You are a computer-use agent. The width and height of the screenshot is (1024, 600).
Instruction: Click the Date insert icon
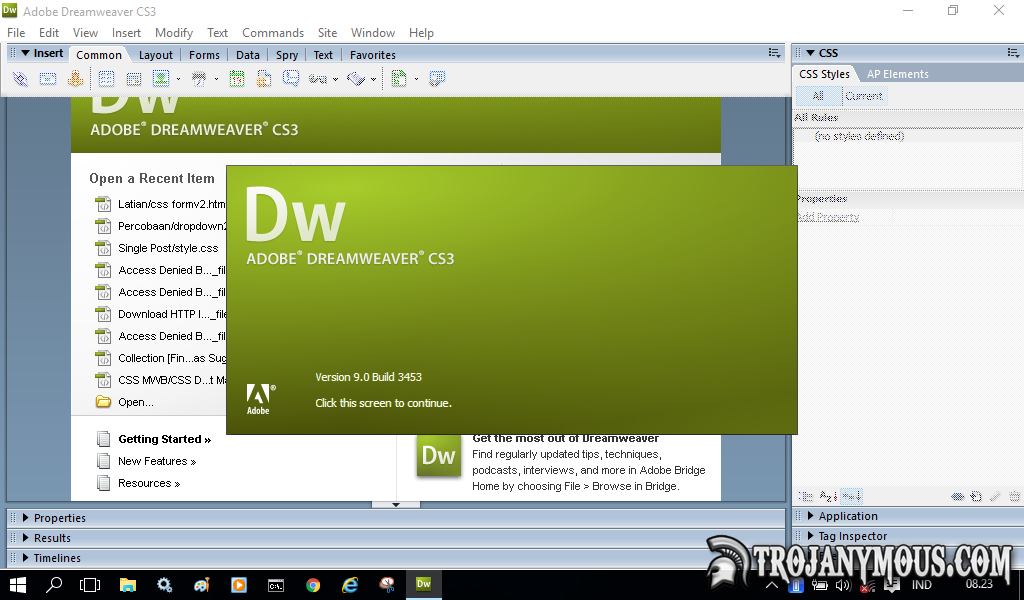click(237, 79)
